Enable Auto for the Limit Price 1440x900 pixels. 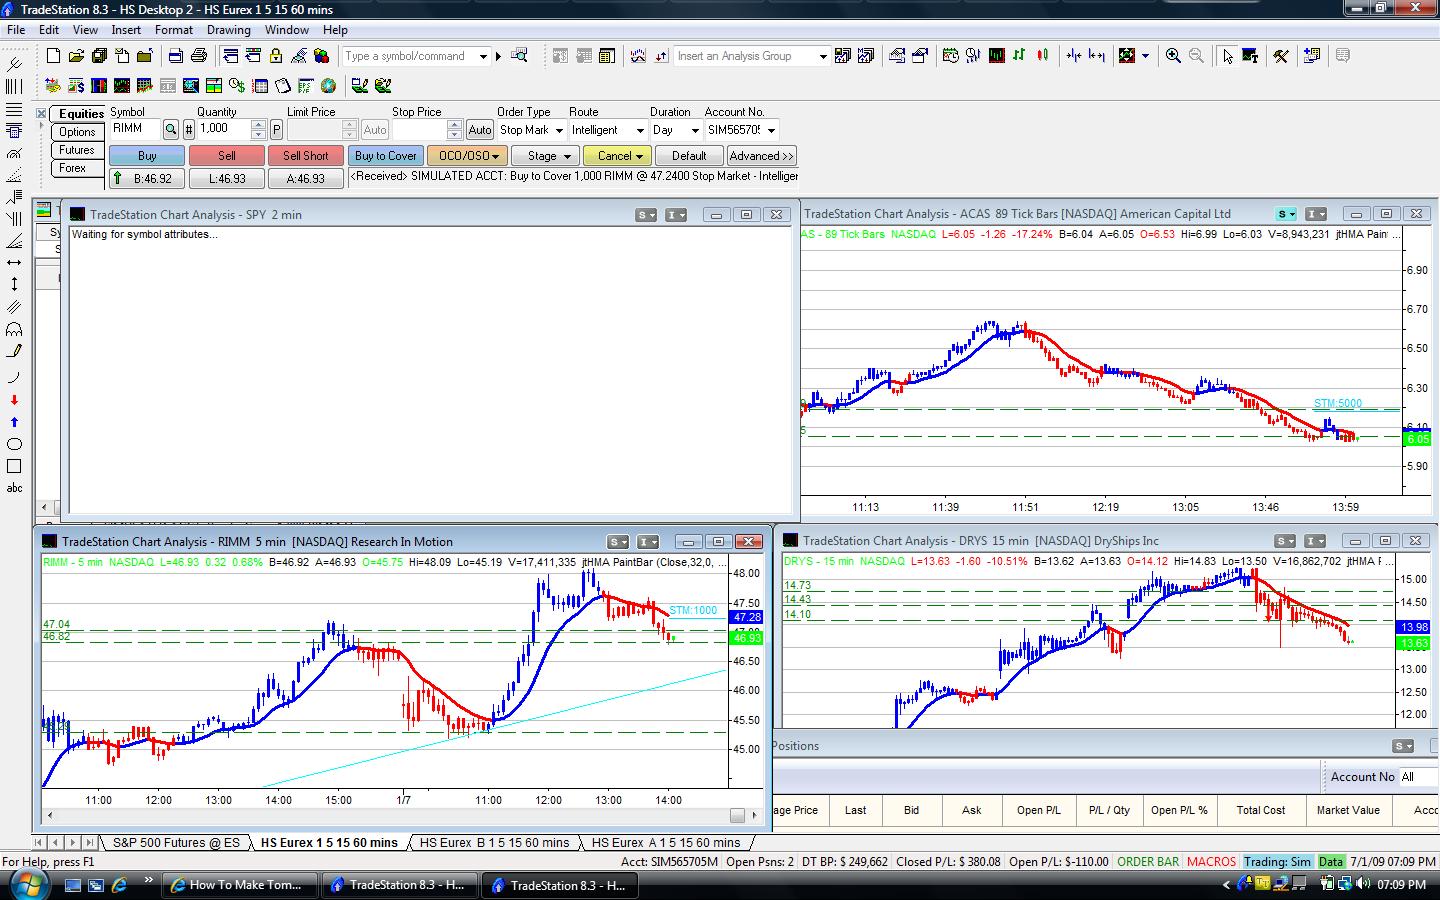click(374, 129)
